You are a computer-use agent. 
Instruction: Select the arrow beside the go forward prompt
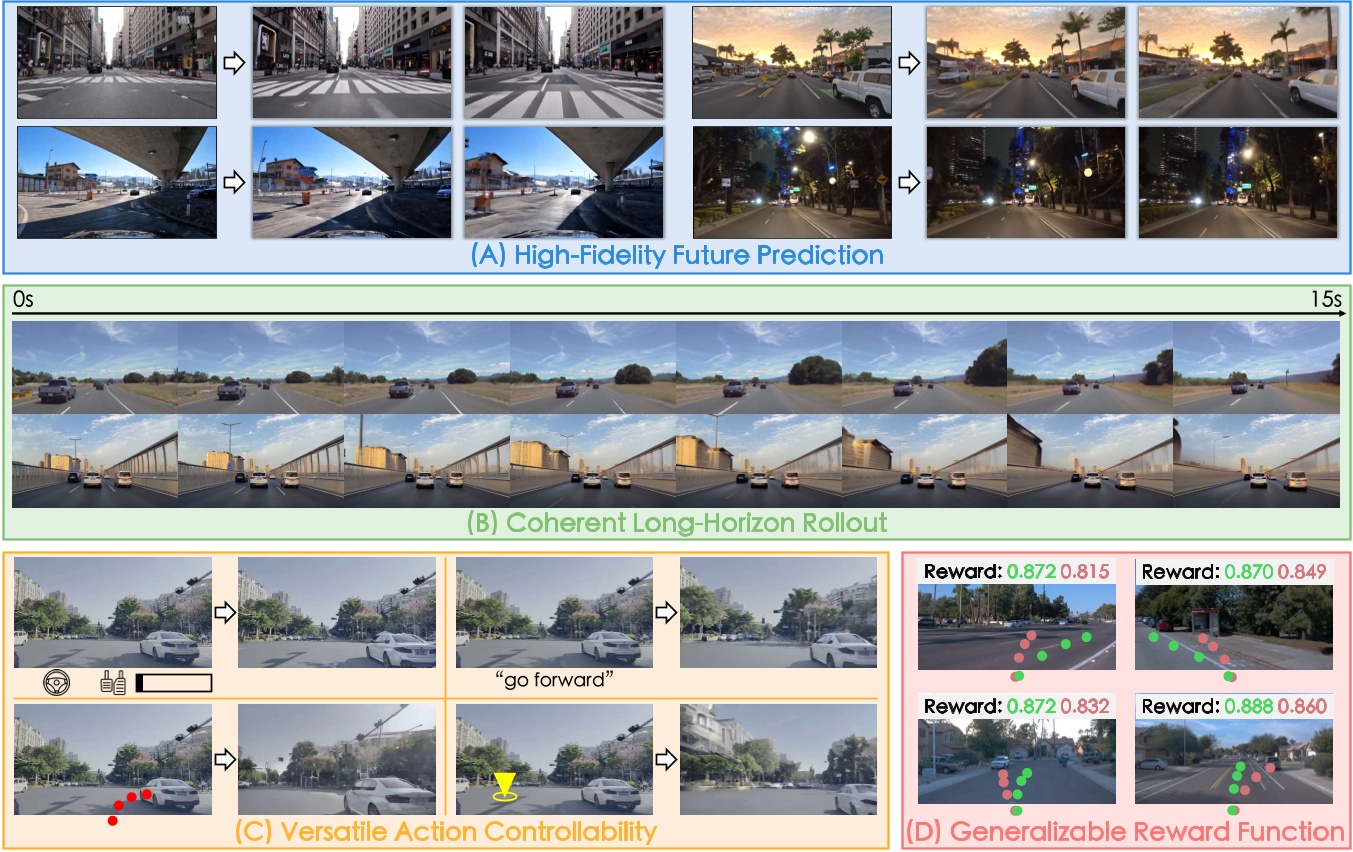666,611
